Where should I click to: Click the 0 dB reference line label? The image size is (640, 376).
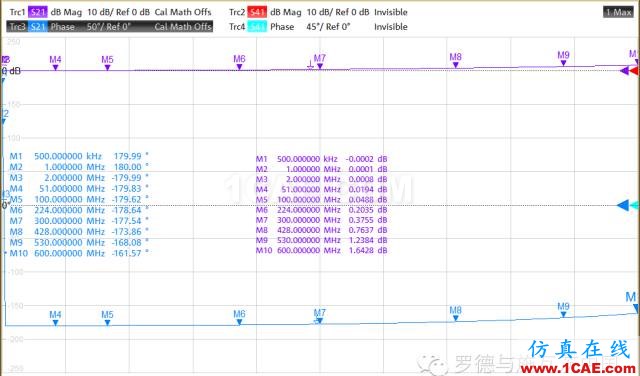coord(11,71)
